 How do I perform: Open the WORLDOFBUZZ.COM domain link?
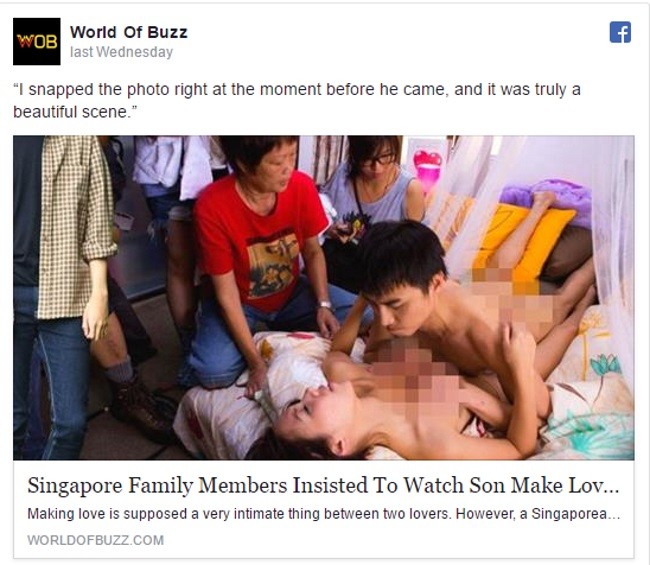point(96,540)
